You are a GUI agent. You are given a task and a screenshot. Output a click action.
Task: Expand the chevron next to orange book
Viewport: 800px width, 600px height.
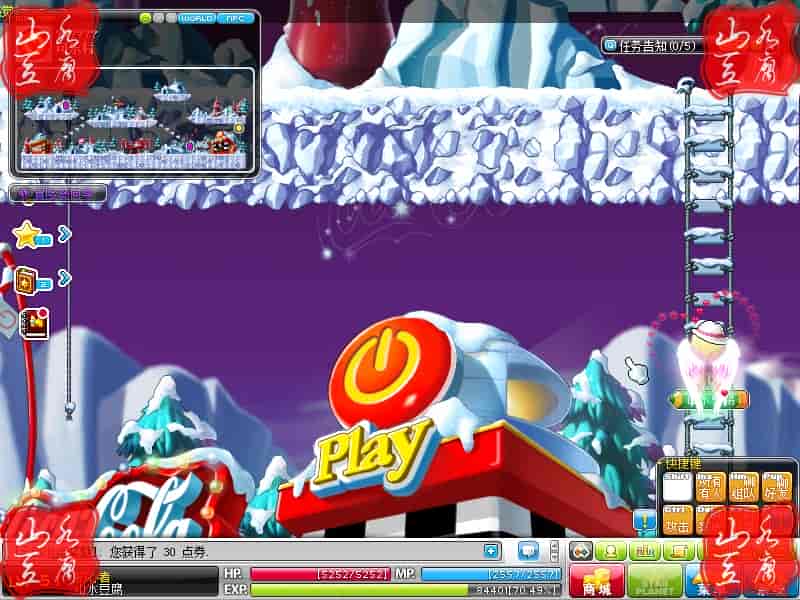pyautogui.click(x=64, y=278)
